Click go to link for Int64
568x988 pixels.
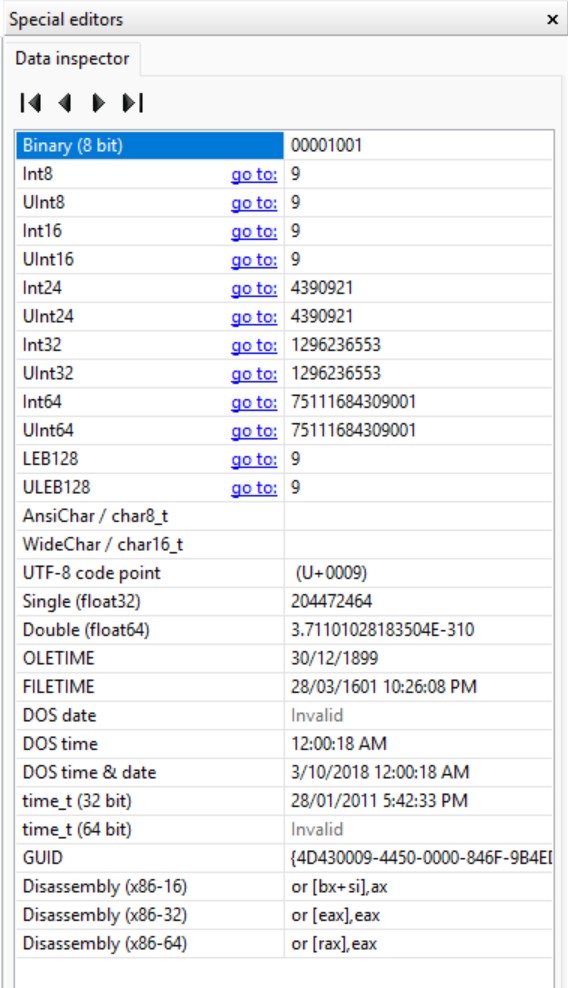(254, 402)
